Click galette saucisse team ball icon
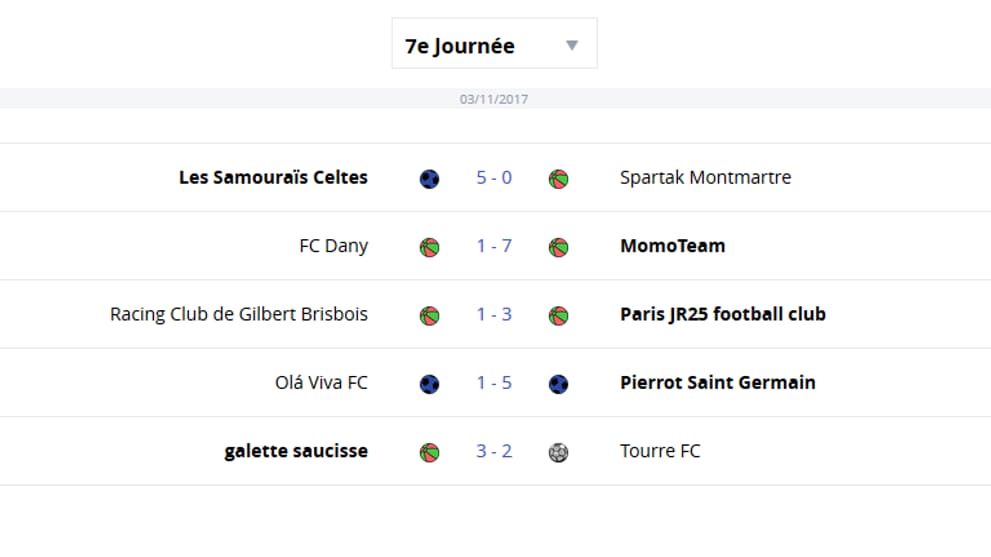991x557 pixels. tap(429, 452)
